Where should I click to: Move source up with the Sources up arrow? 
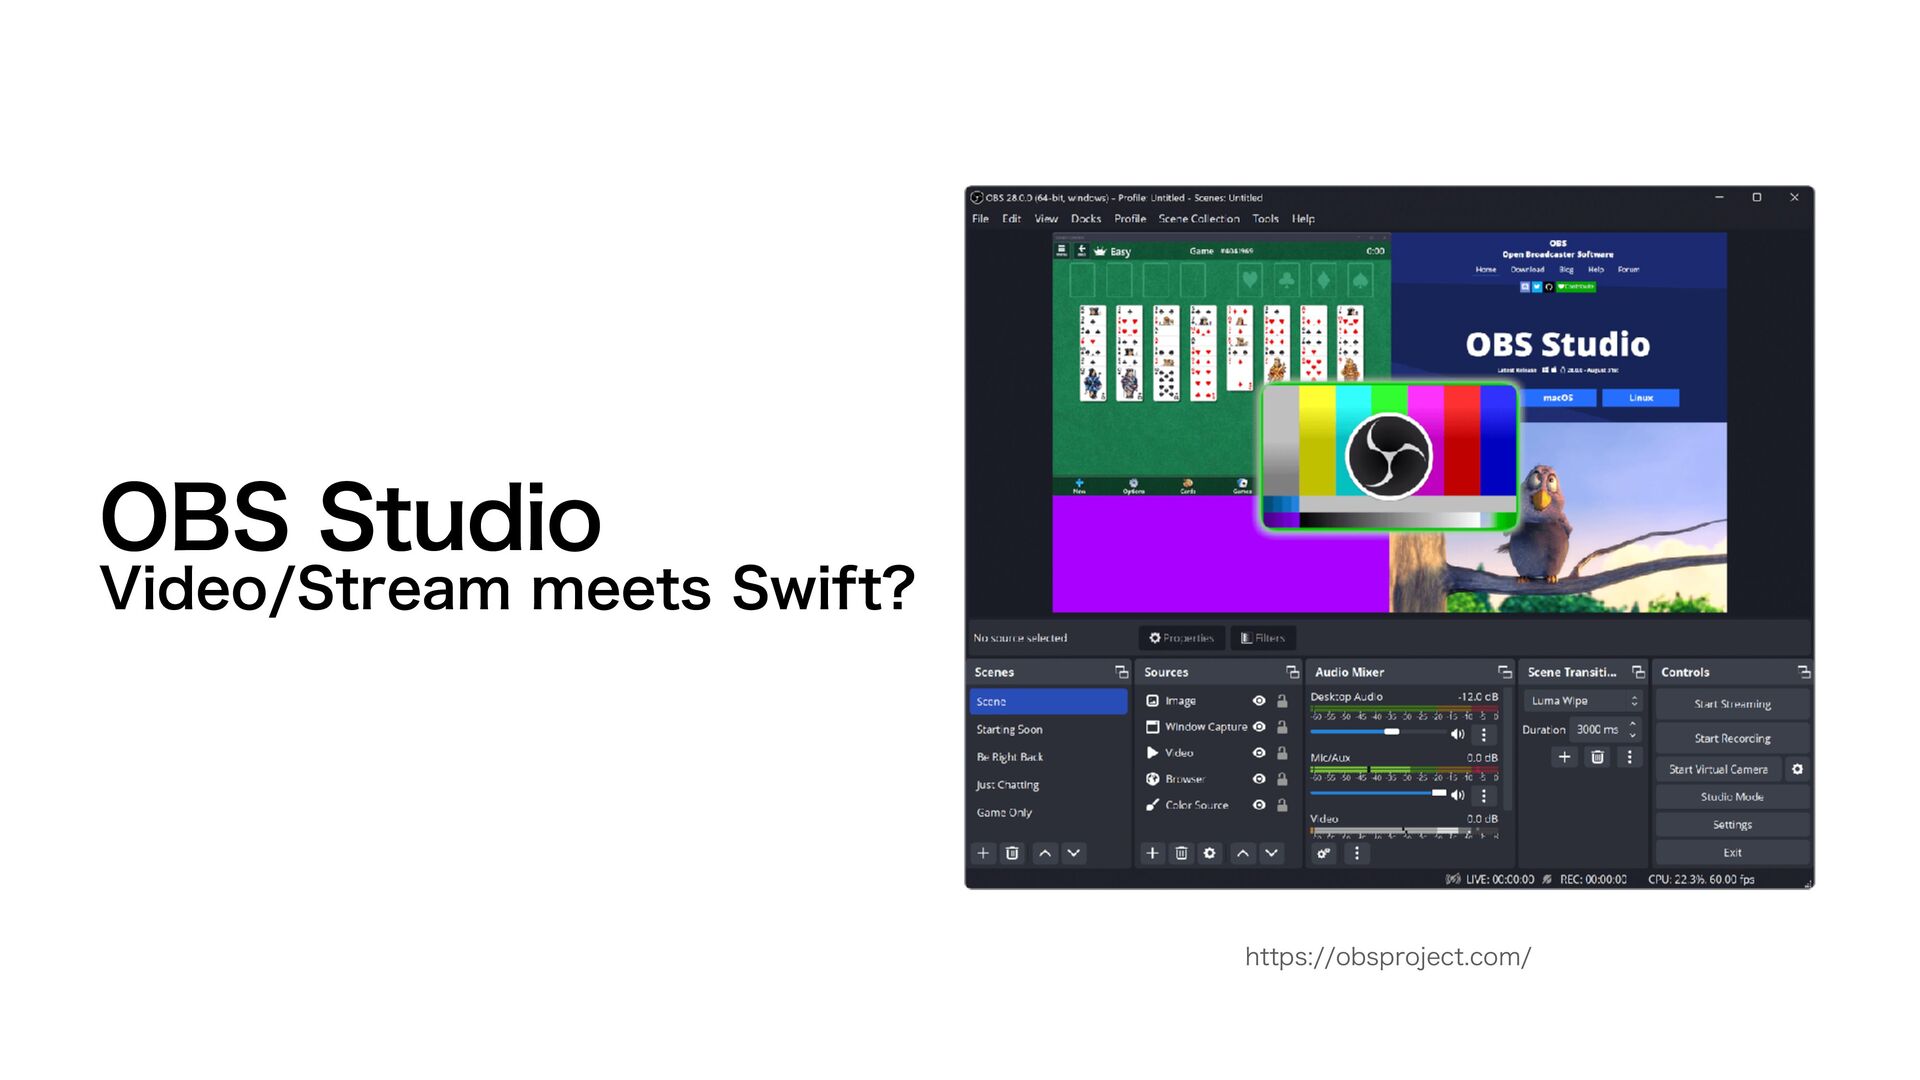(1243, 853)
